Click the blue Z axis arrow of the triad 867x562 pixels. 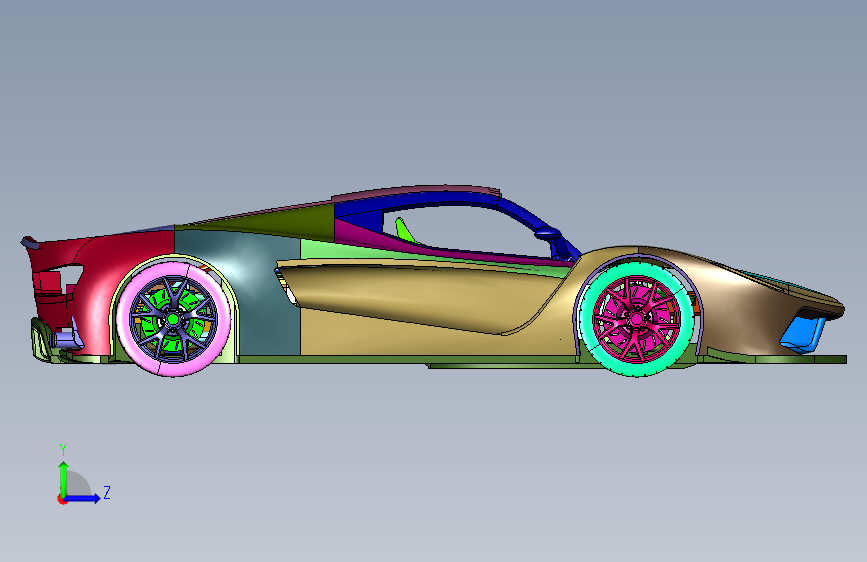(x=83, y=498)
